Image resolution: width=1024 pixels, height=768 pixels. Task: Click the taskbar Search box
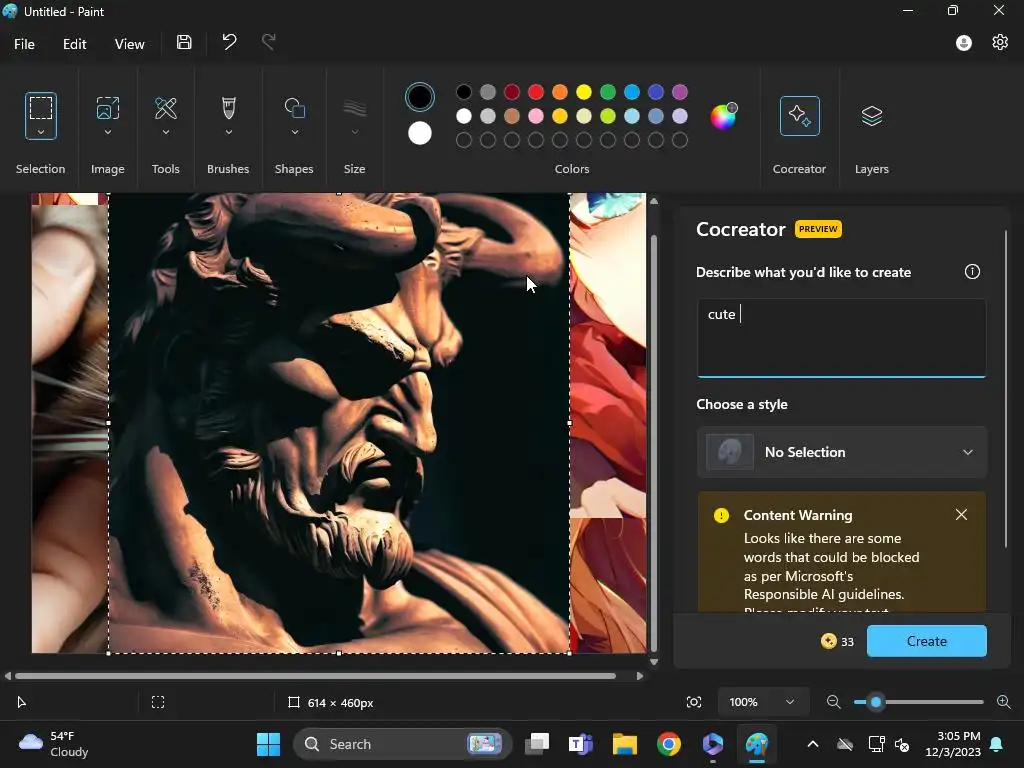click(403, 744)
